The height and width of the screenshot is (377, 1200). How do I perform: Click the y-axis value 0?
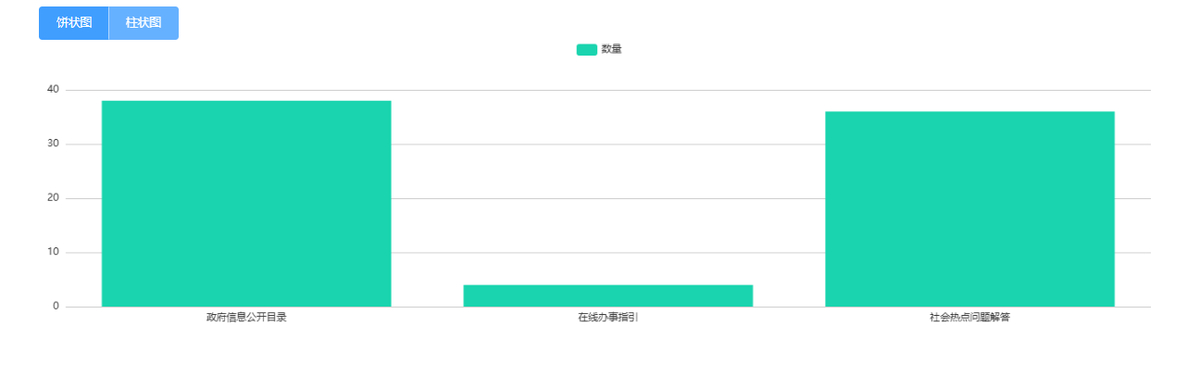pos(56,306)
